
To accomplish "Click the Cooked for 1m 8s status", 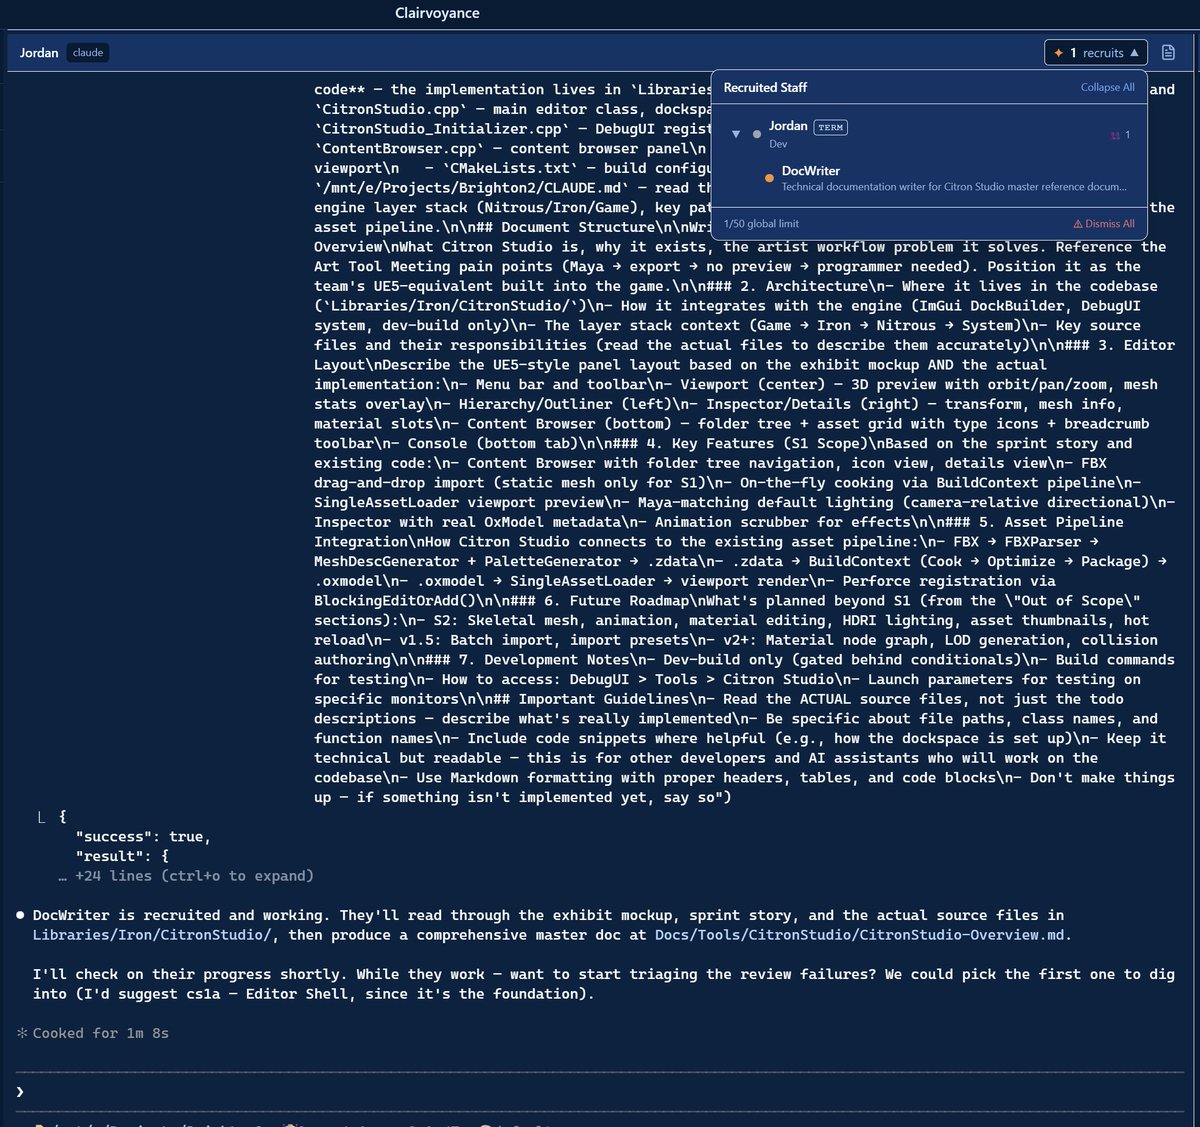I will point(93,1033).
